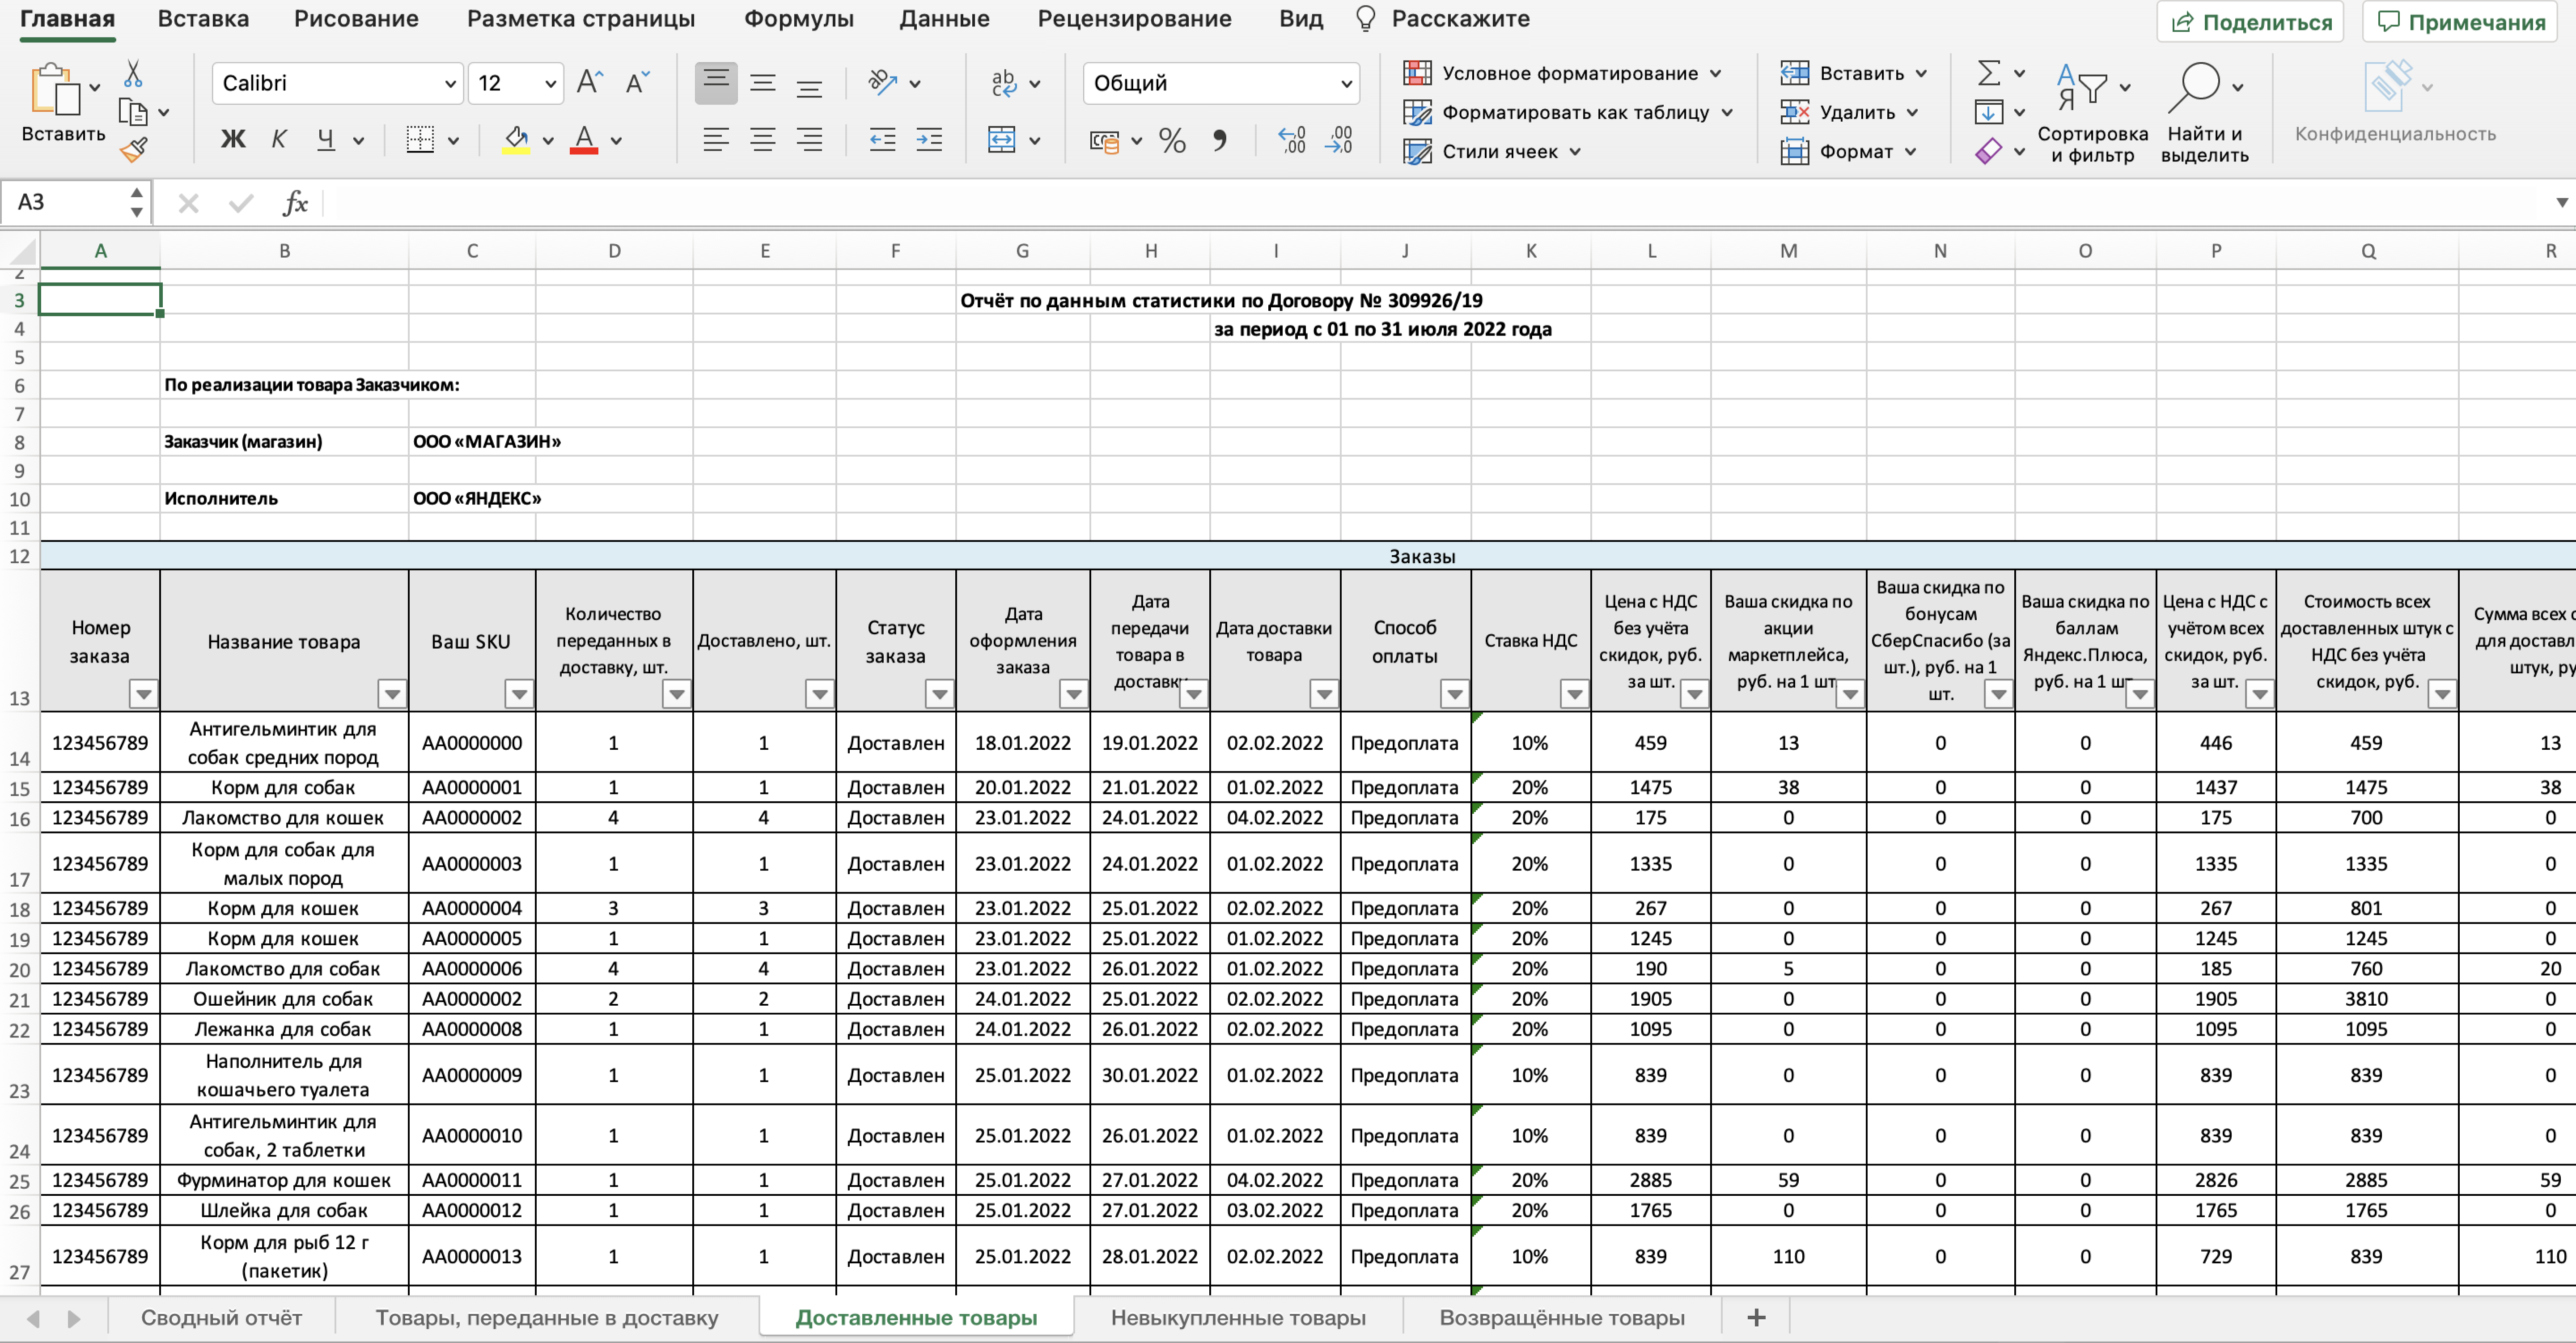
Task: Switch to the Сводный отчёт sheet tab
Action: 221,1317
